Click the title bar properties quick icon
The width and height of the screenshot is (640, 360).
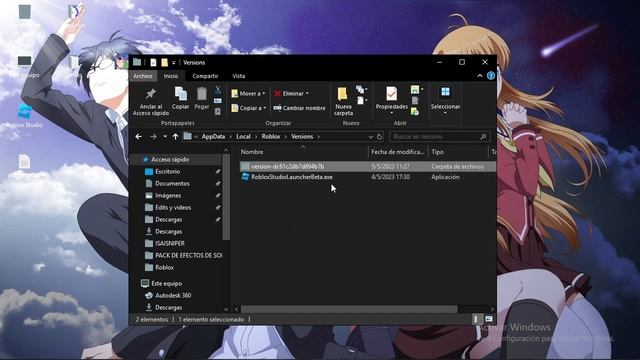[x=153, y=62]
